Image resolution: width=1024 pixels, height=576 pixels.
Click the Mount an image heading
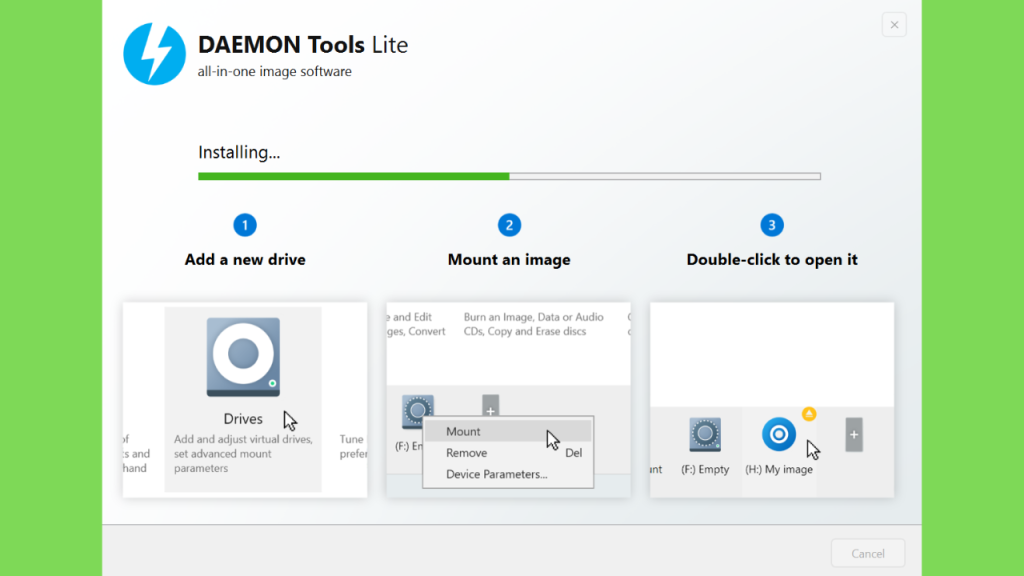coord(509,260)
